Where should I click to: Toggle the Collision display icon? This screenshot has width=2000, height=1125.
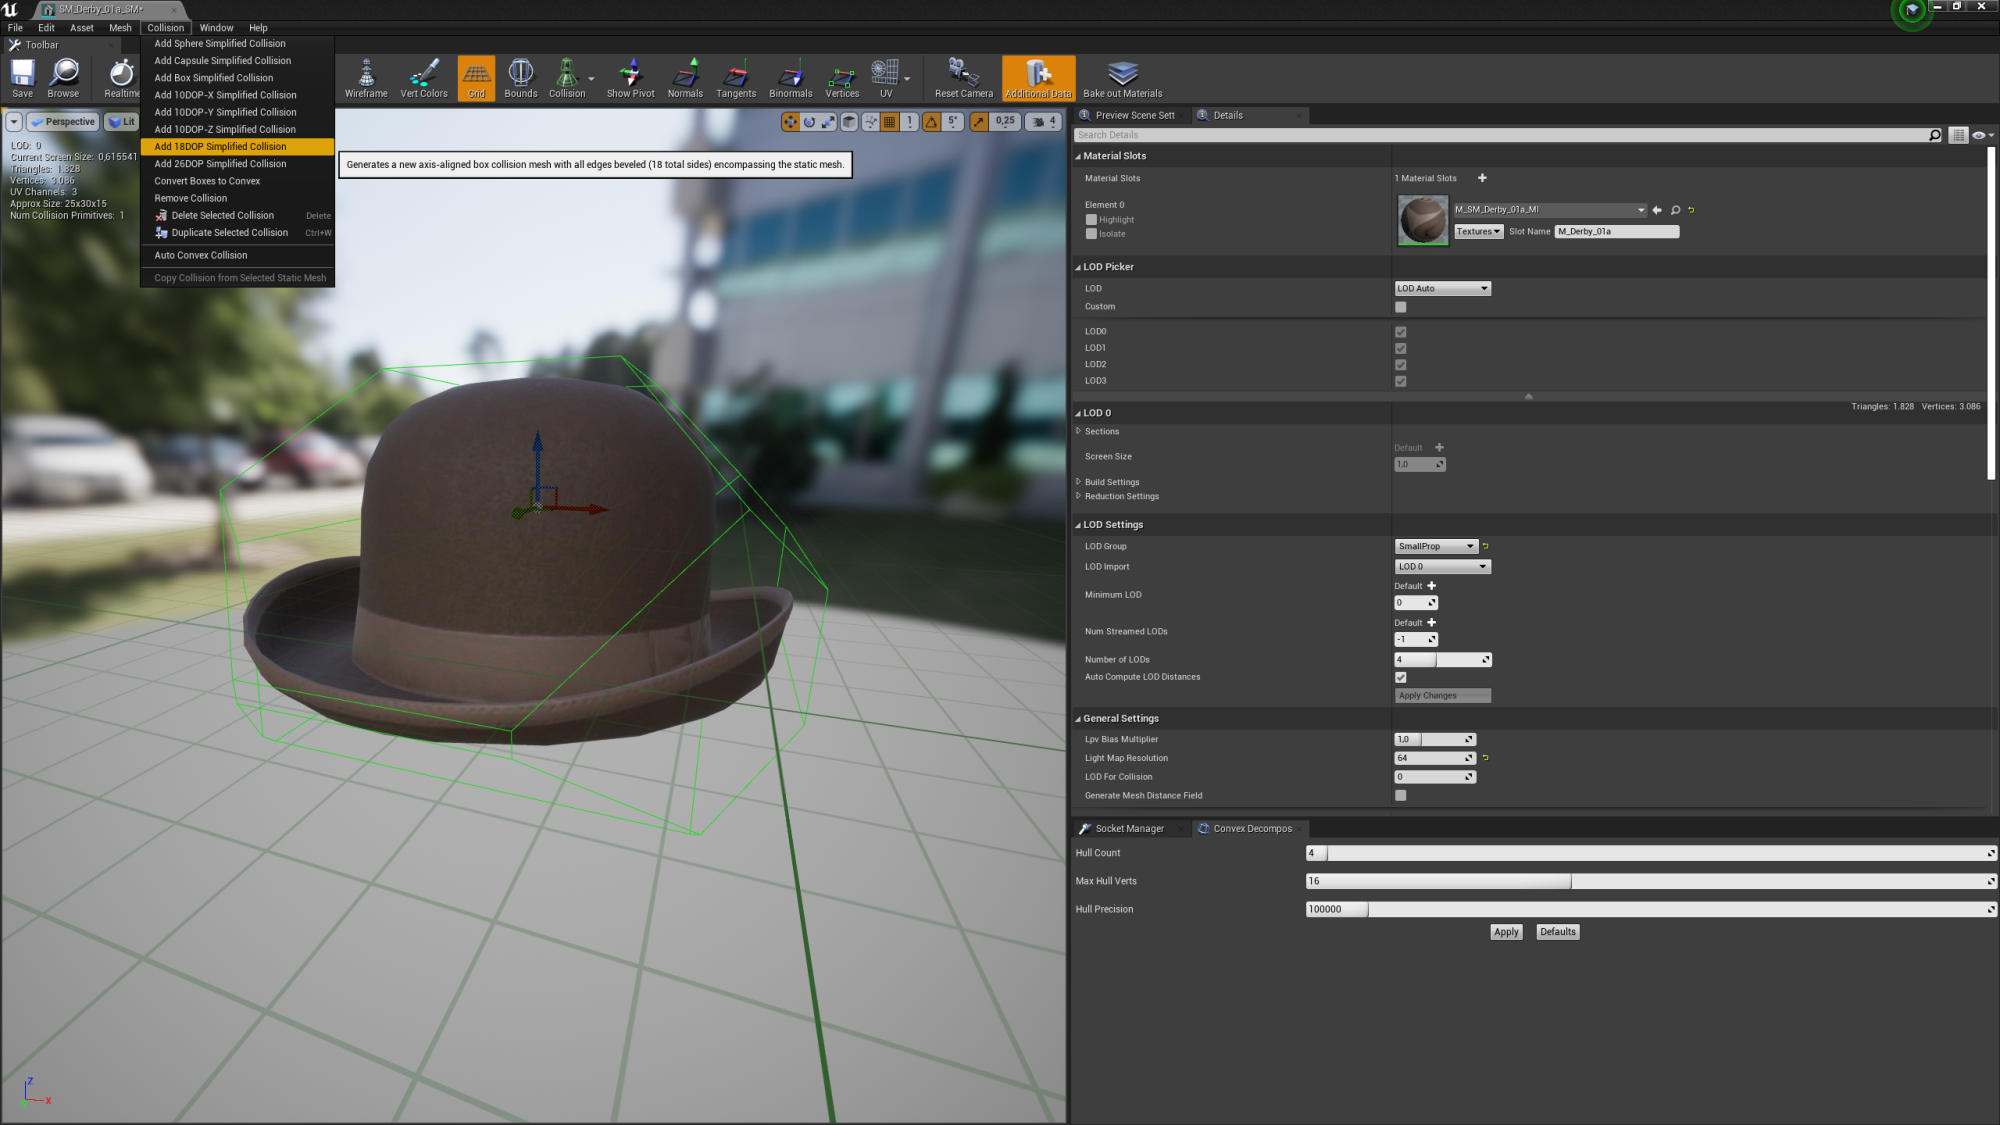[565, 76]
